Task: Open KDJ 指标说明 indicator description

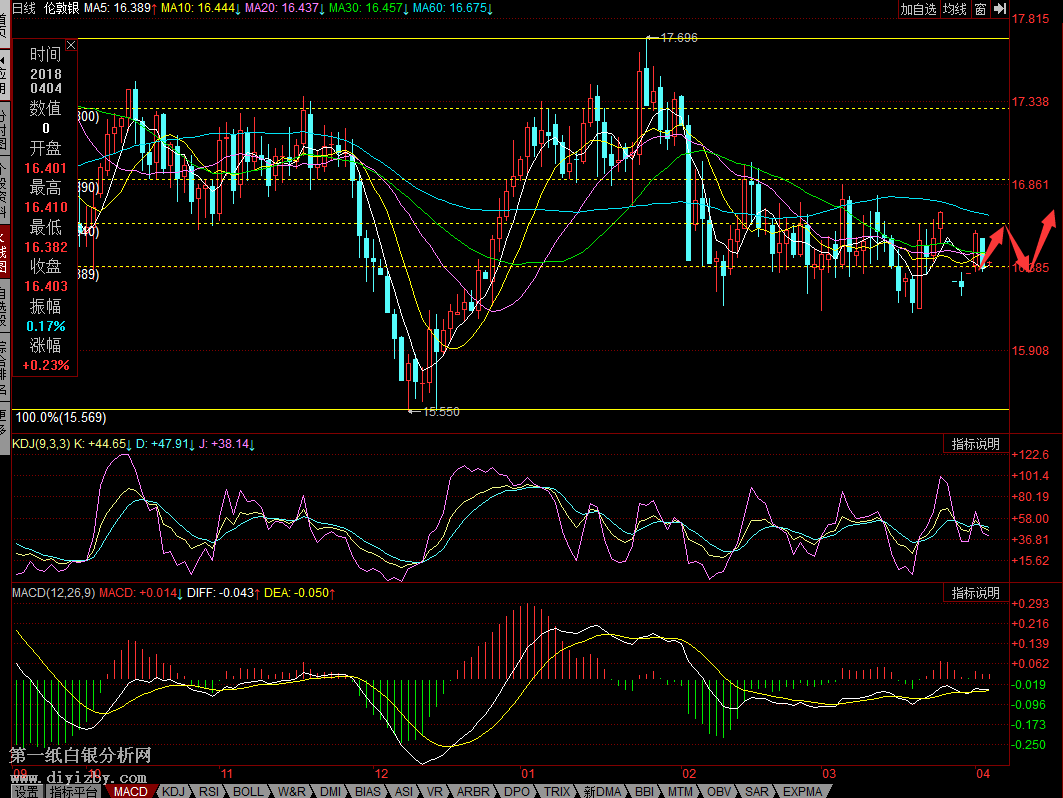Action: [975, 444]
